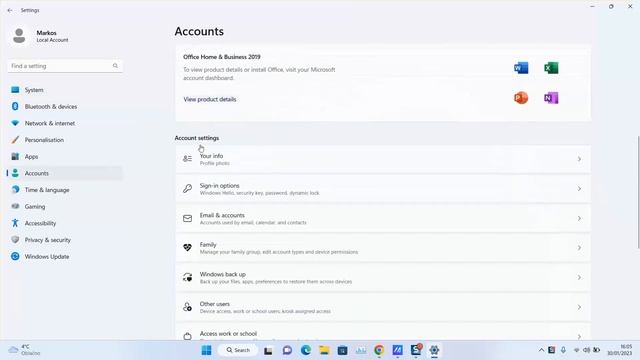Open System settings category
640x360 pixels.
point(65,90)
